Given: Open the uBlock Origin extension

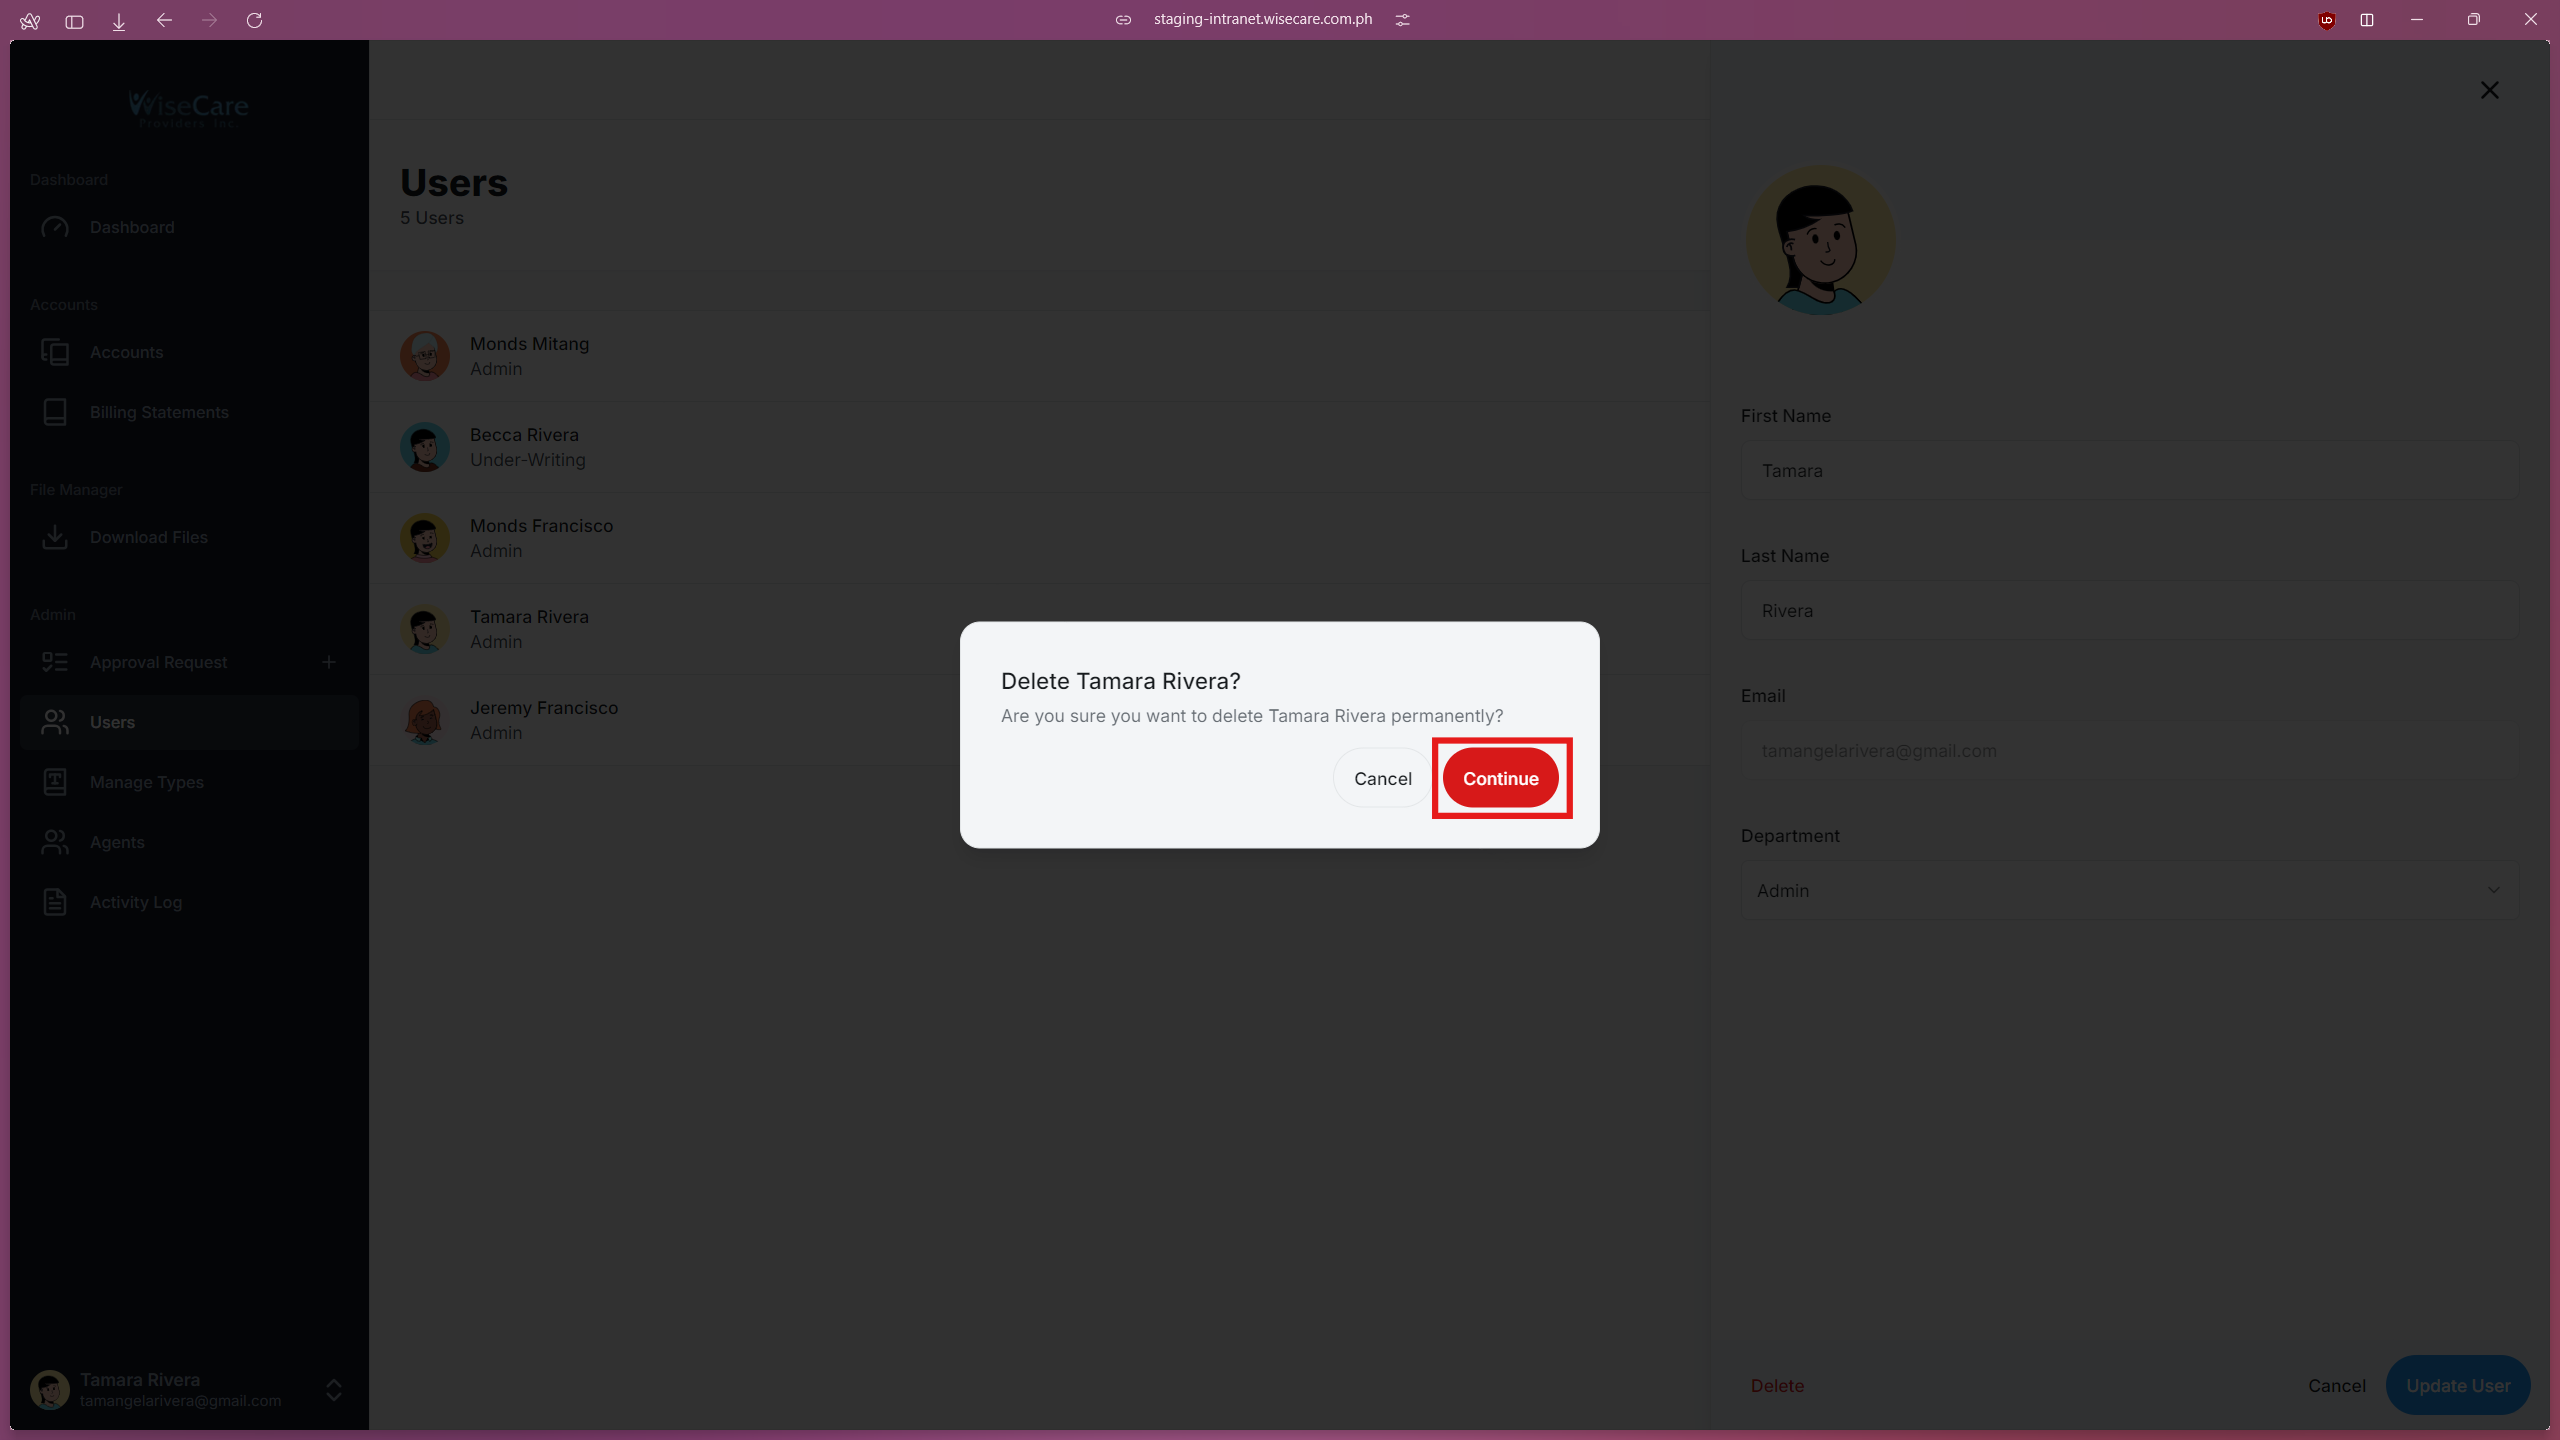Looking at the screenshot, I should tap(2325, 20).
